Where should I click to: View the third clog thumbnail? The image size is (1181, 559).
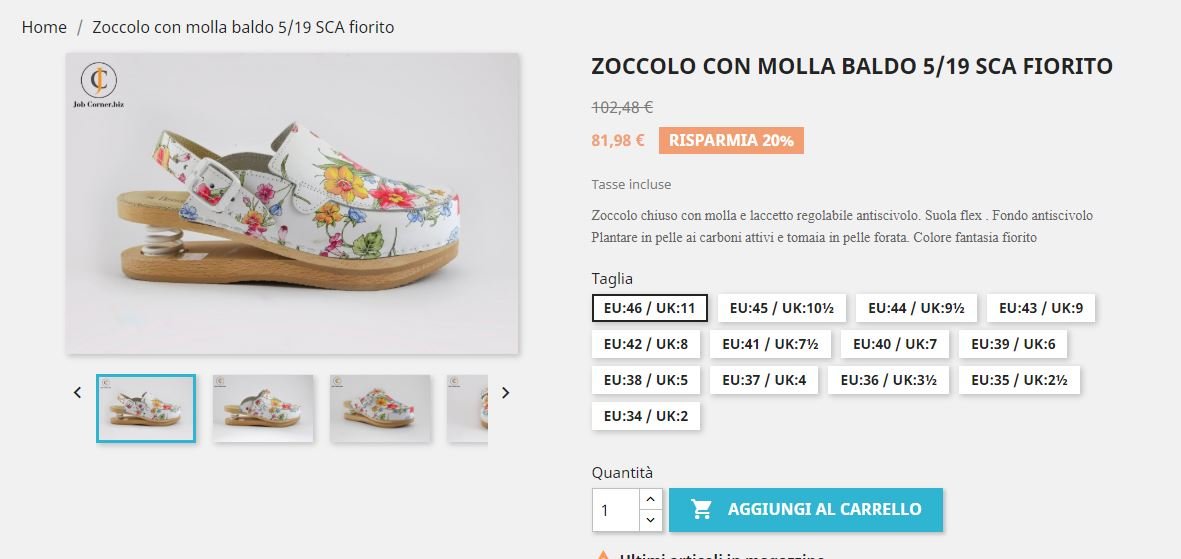click(380, 408)
